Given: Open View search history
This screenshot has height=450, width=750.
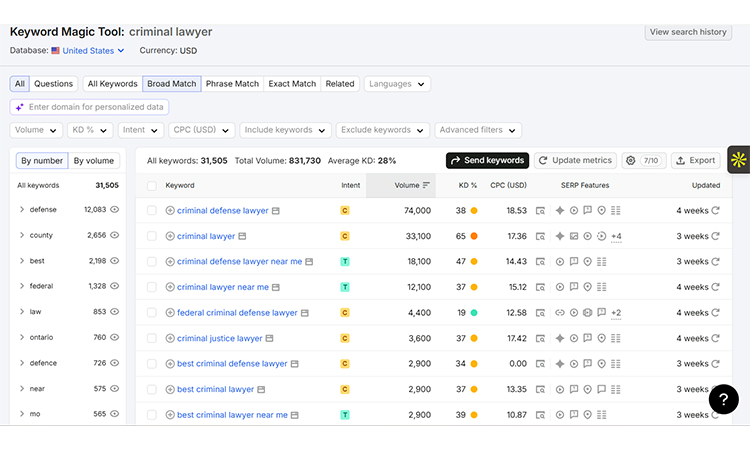Looking at the screenshot, I should pos(688,32).
